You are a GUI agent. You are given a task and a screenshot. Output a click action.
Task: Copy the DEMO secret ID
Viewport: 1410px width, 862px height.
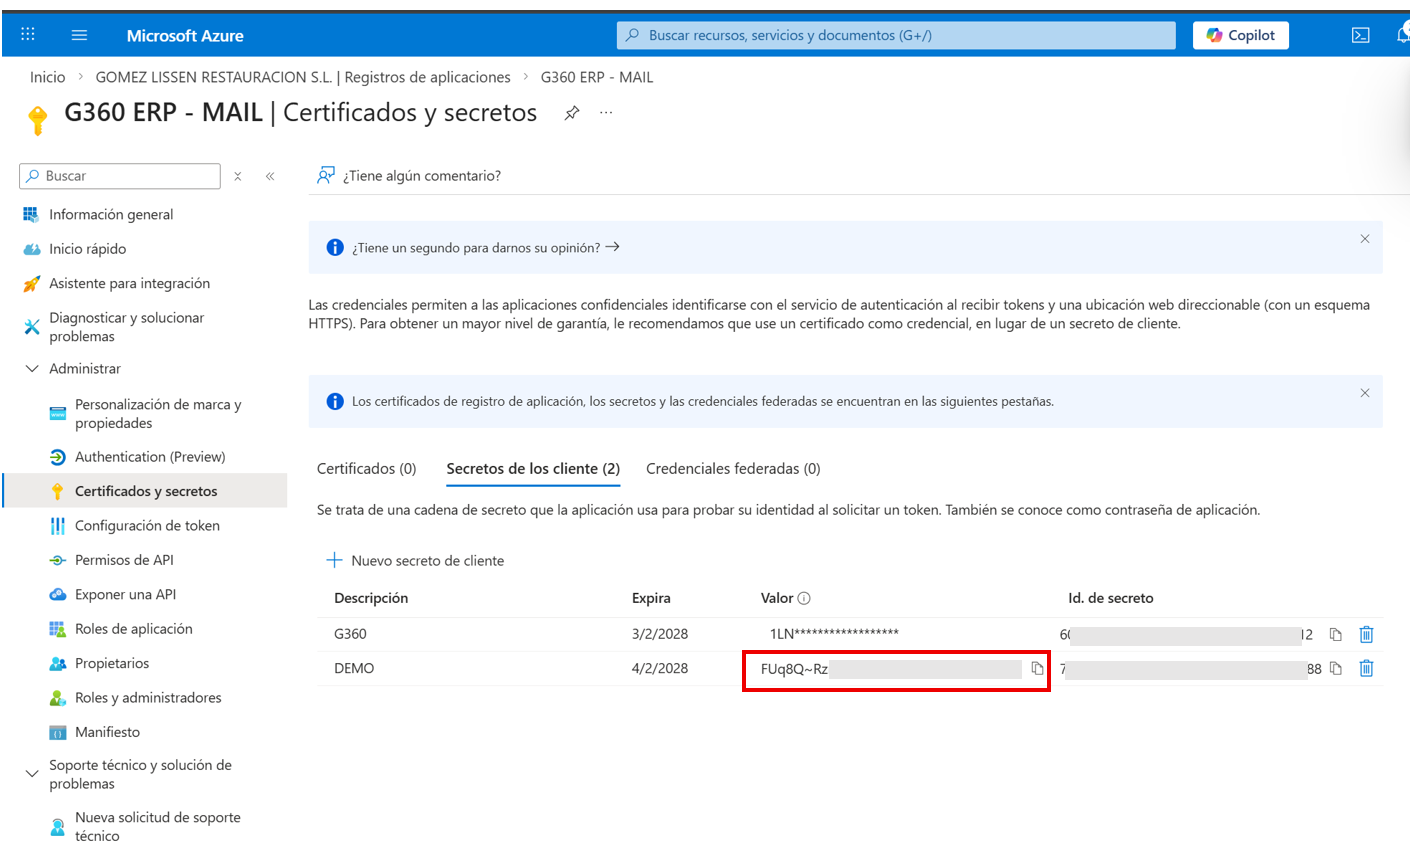point(1335,669)
